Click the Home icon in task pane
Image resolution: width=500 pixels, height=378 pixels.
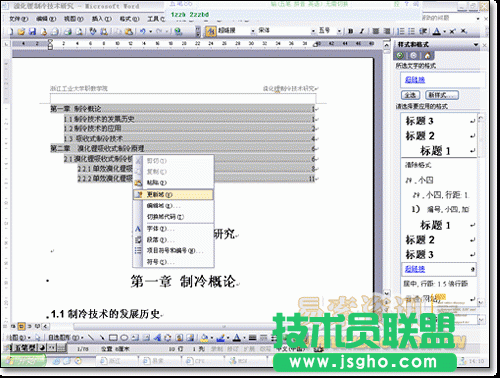(x=427, y=55)
